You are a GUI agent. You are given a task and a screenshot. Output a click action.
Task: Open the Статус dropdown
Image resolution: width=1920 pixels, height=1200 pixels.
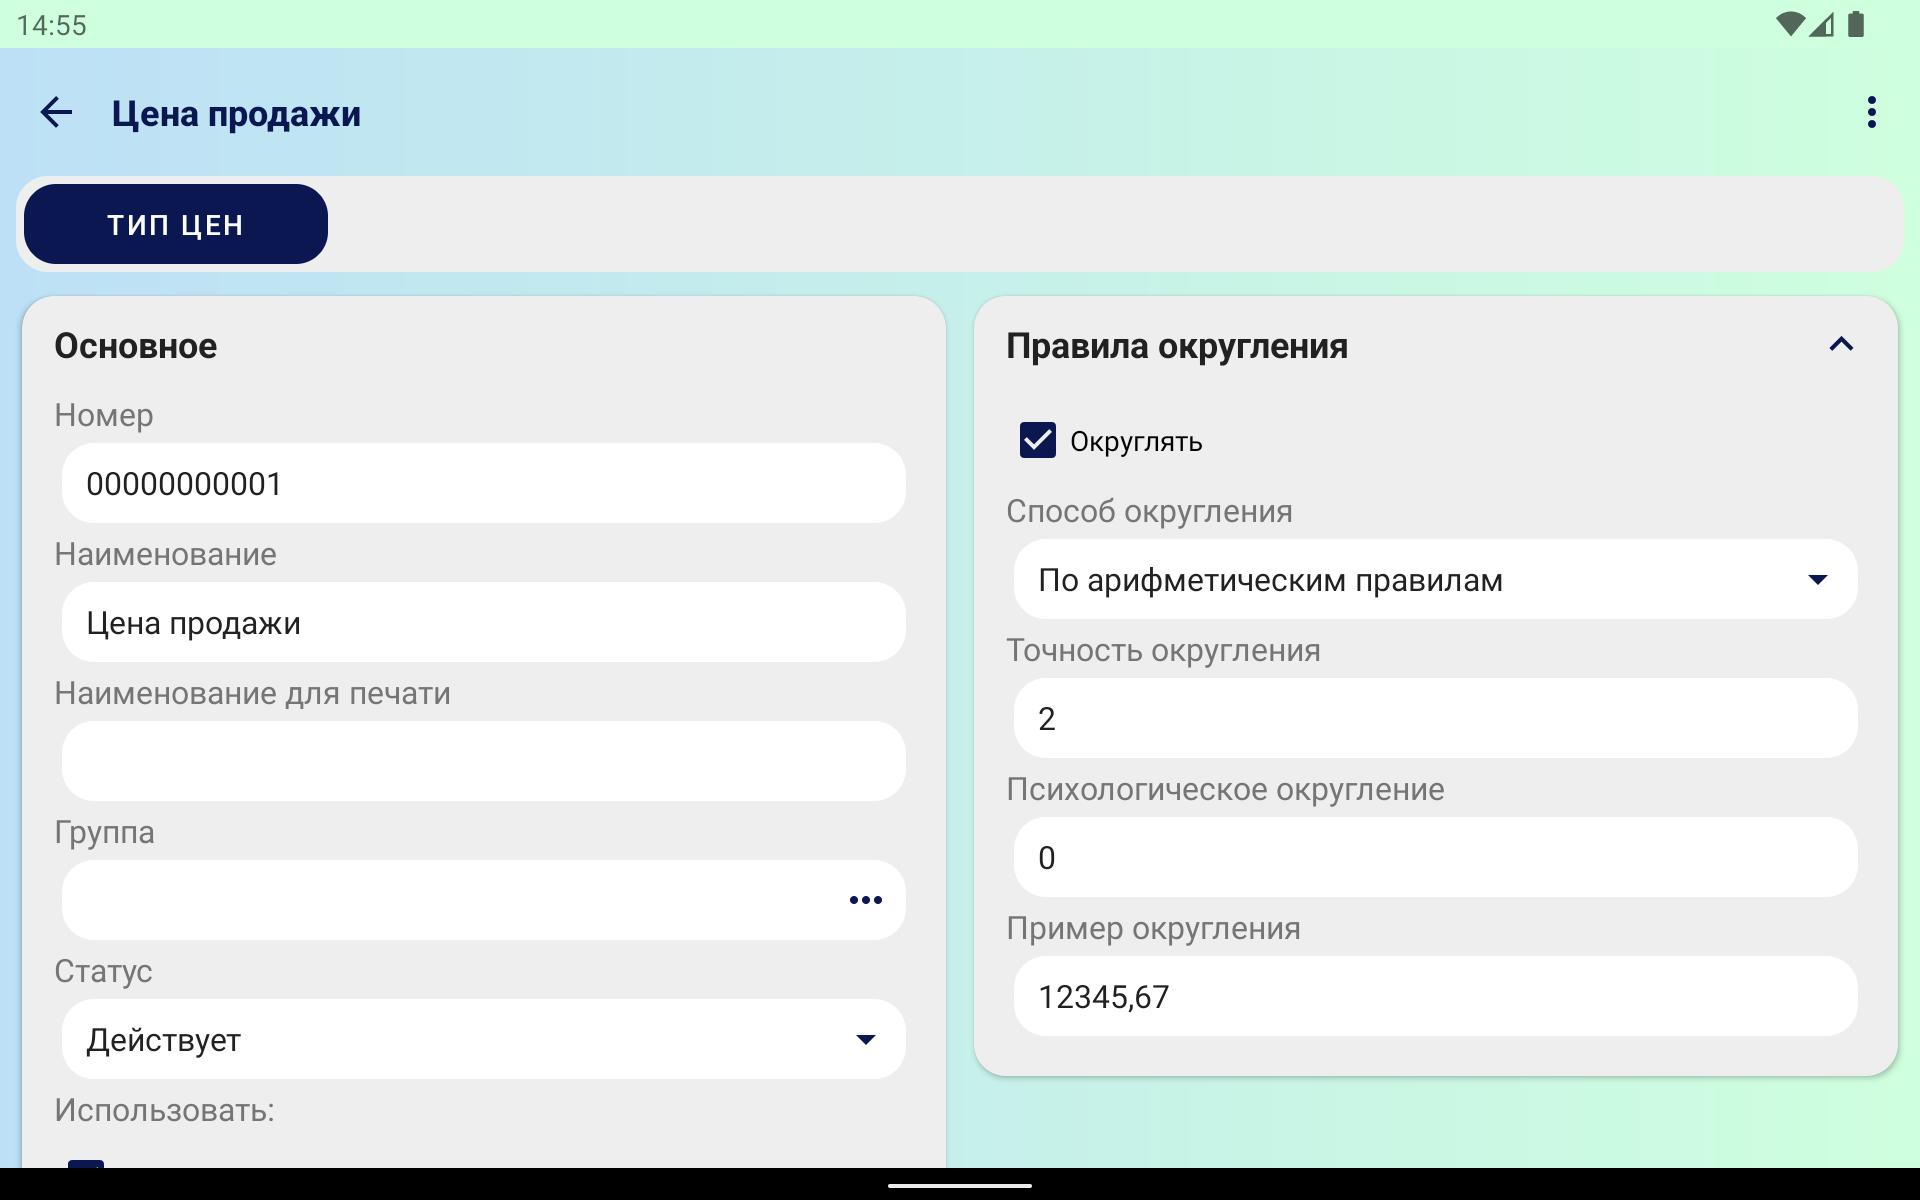[x=483, y=1039]
